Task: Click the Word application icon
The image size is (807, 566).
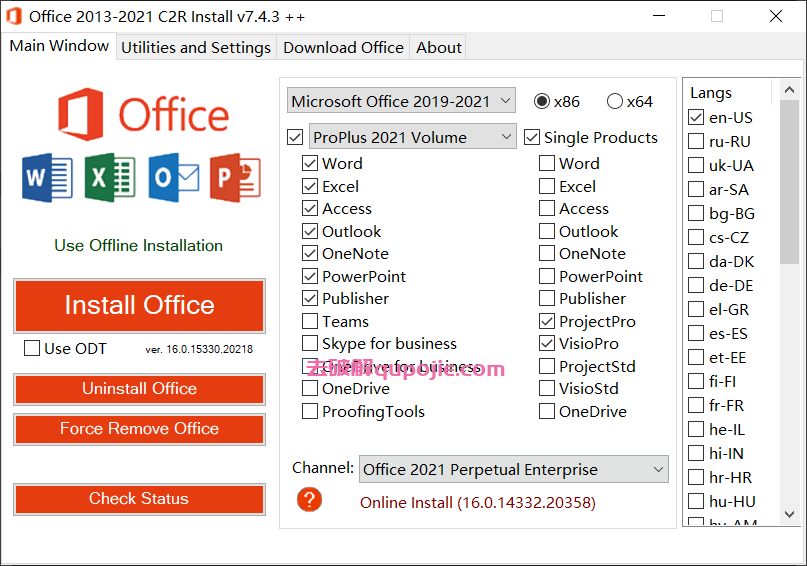Action: pos(47,178)
